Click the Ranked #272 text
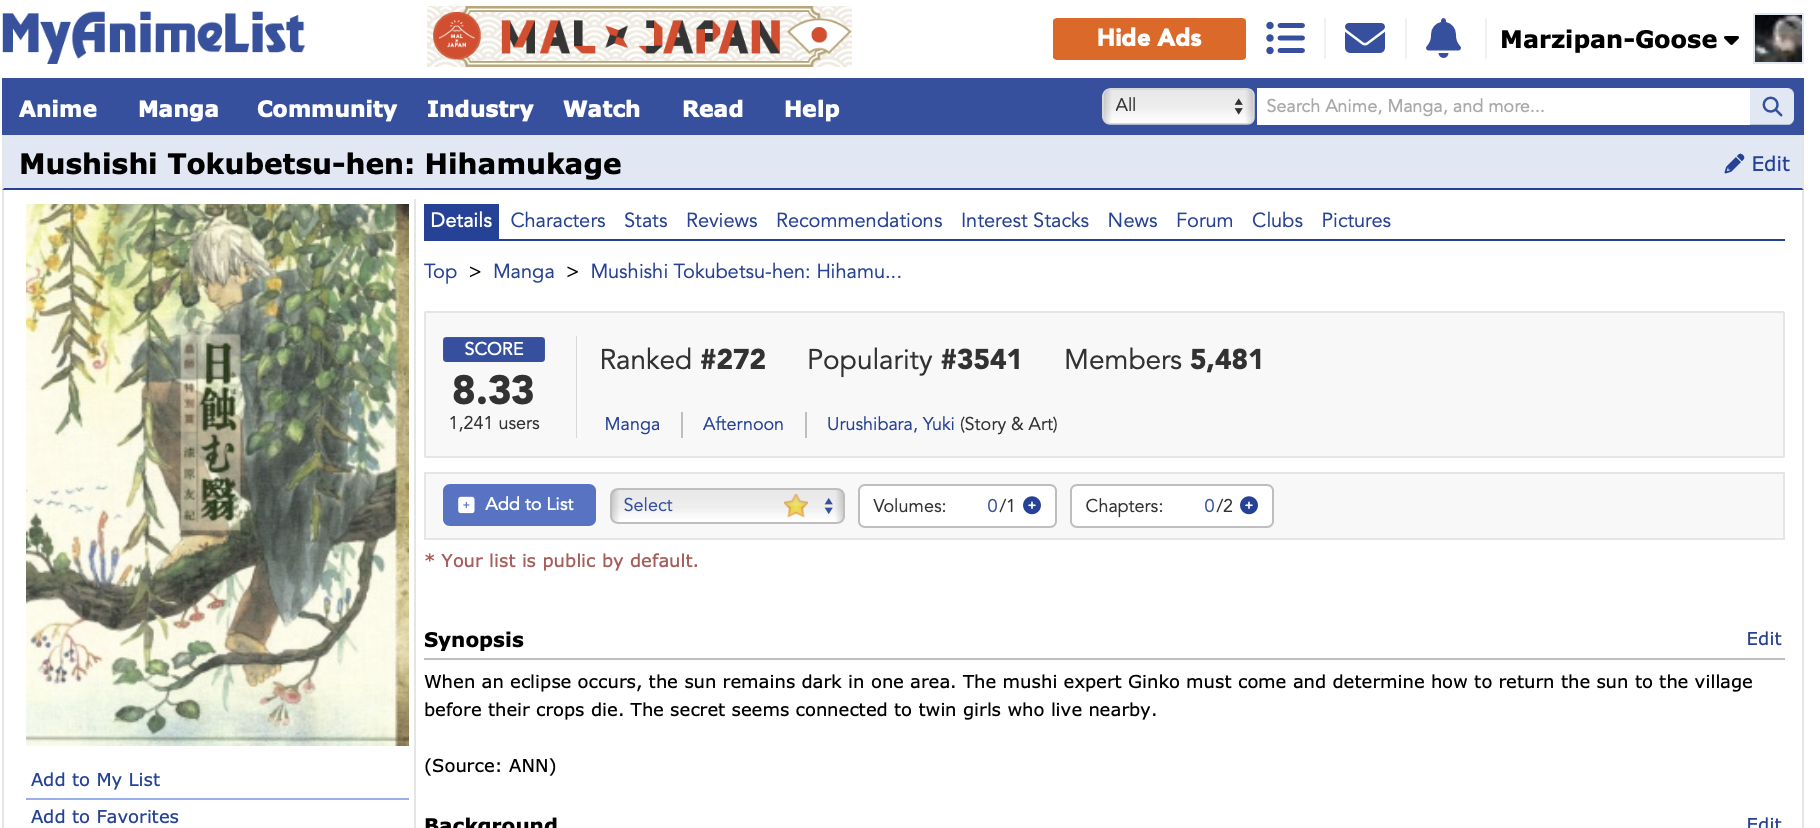 click(683, 360)
